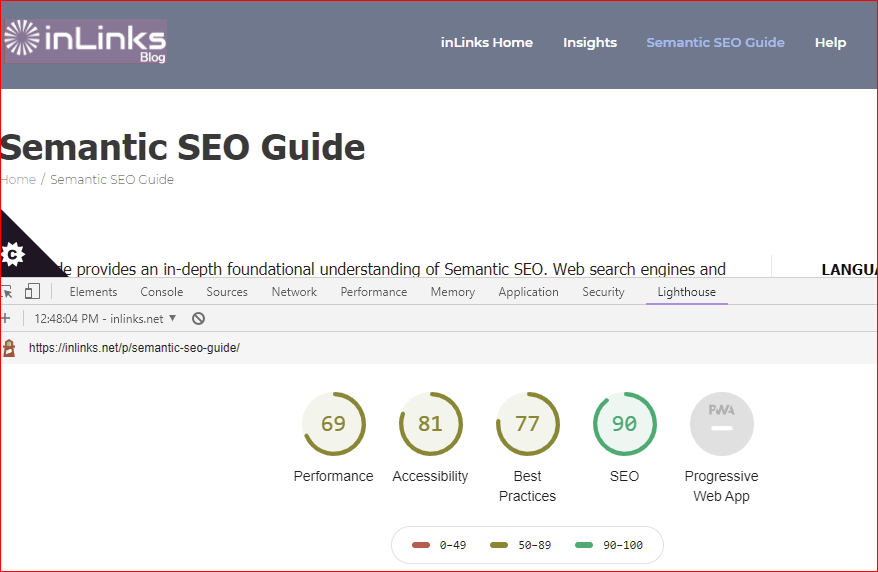The image size is (878, 572).
Task: Go to the Insights page
Action: pos(590,43)
